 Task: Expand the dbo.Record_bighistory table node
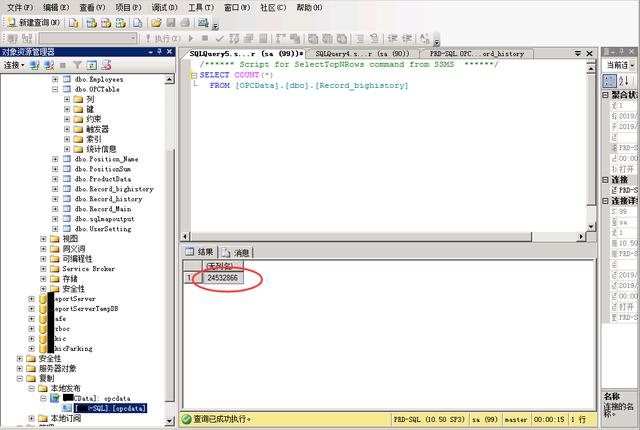55,189
